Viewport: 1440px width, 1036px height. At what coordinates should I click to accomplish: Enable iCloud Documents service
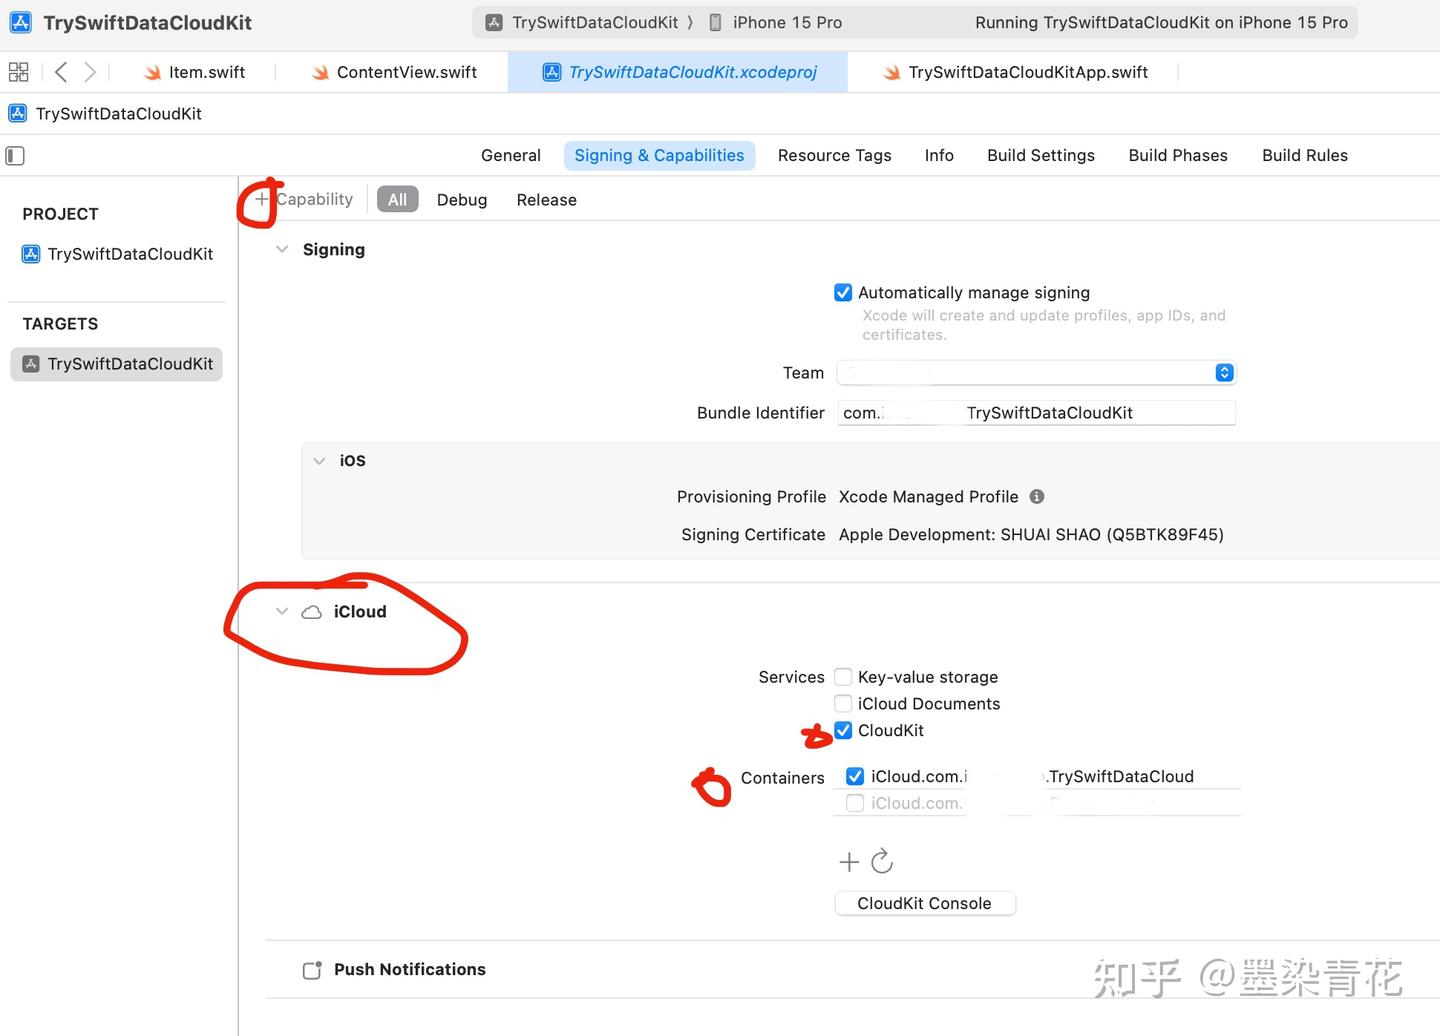[843, 703]
